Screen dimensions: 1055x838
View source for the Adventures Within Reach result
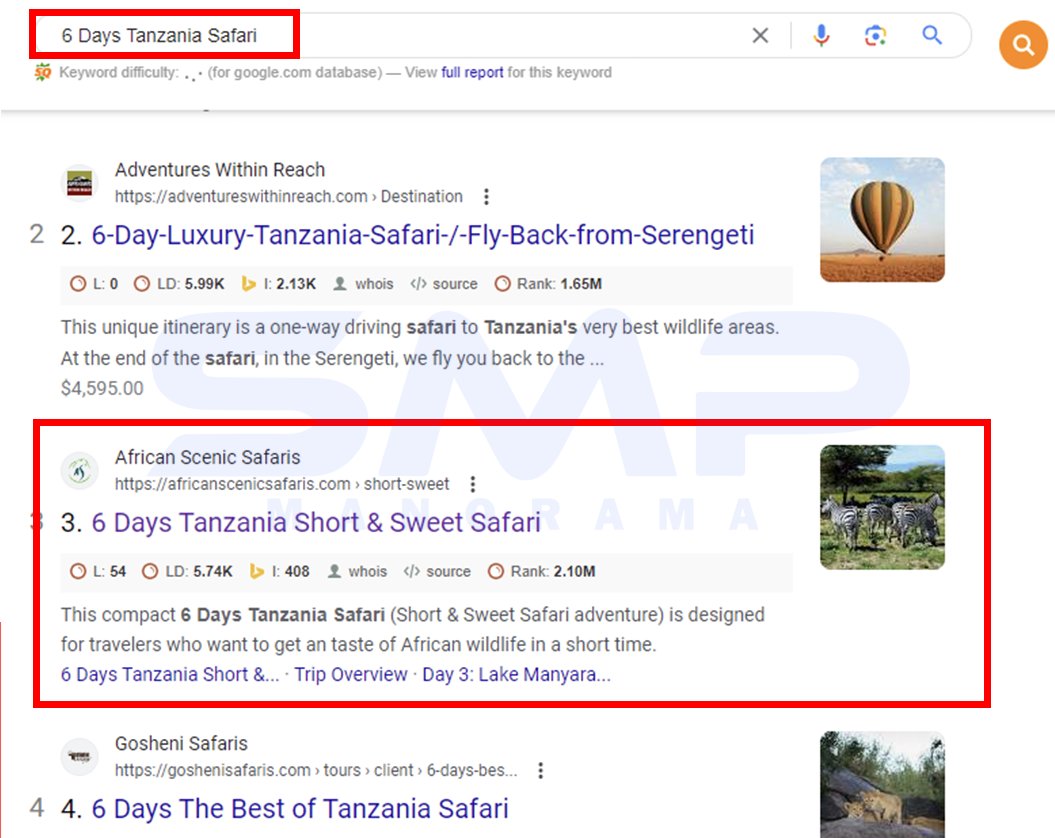point(444,284)
